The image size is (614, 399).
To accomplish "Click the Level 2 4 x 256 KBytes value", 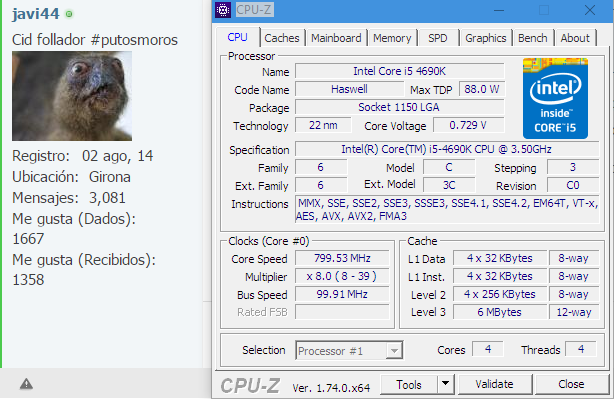I will (500, 294).
